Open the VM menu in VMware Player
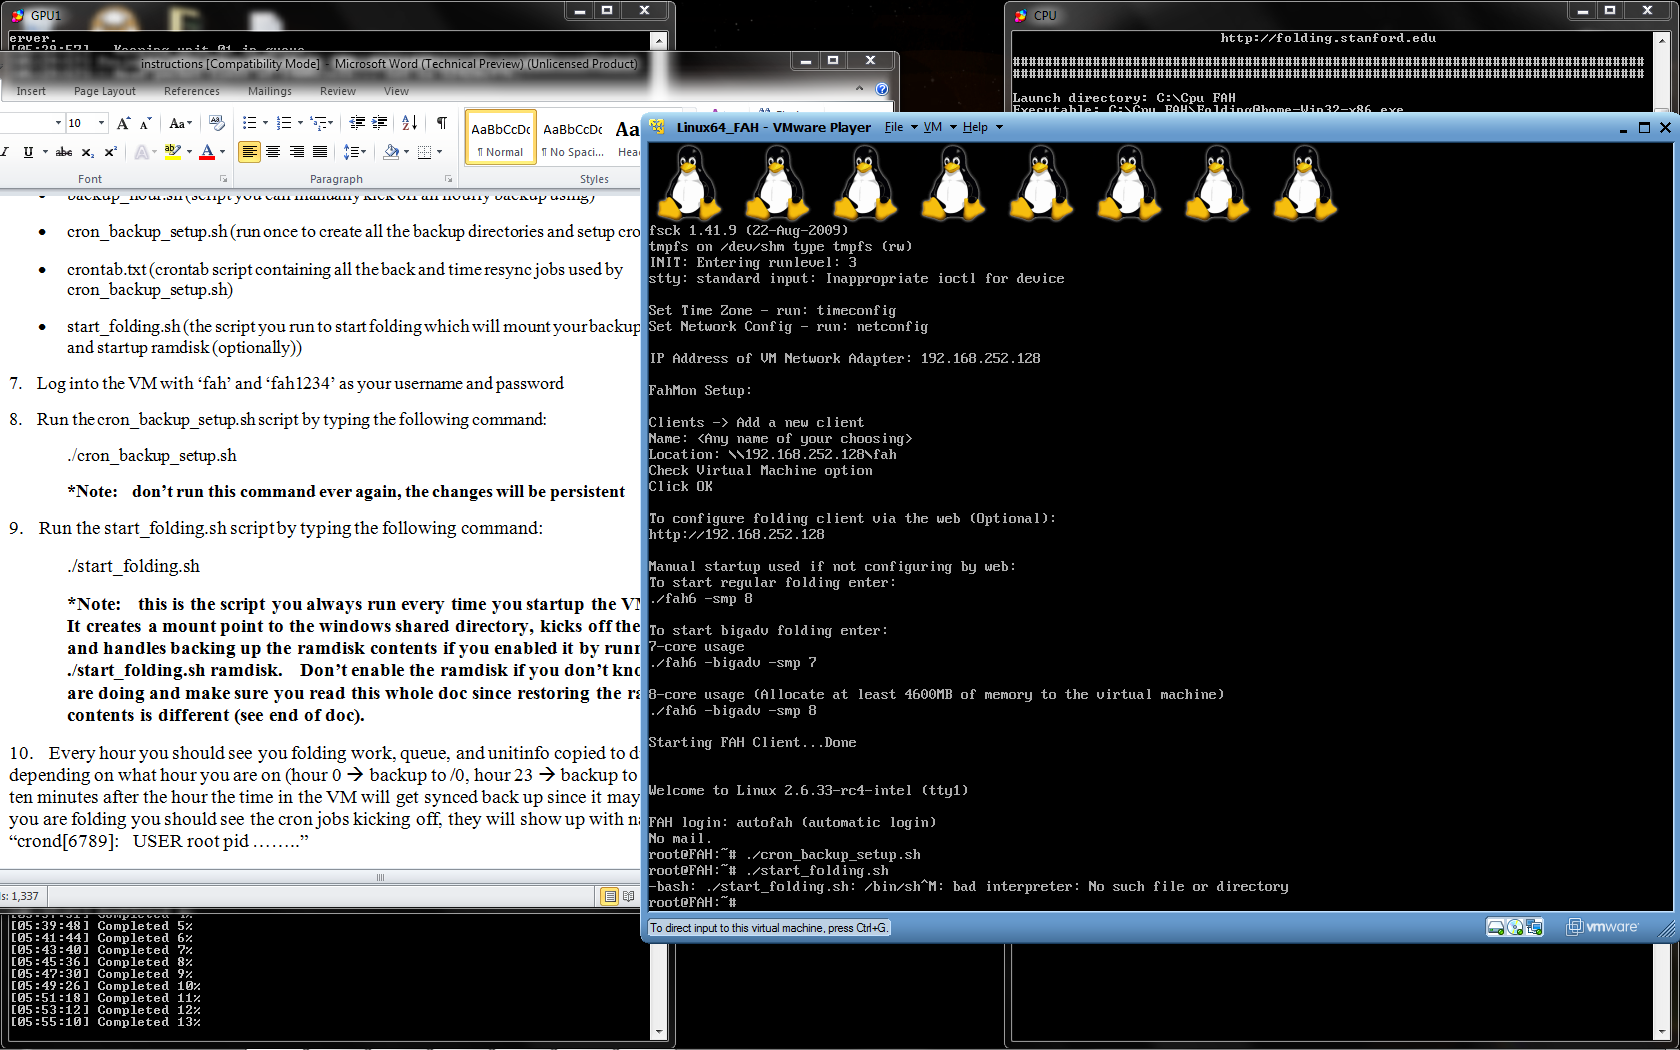Image resolution: width=1680 pixels, height=1050 pixels. click(932, 127)
